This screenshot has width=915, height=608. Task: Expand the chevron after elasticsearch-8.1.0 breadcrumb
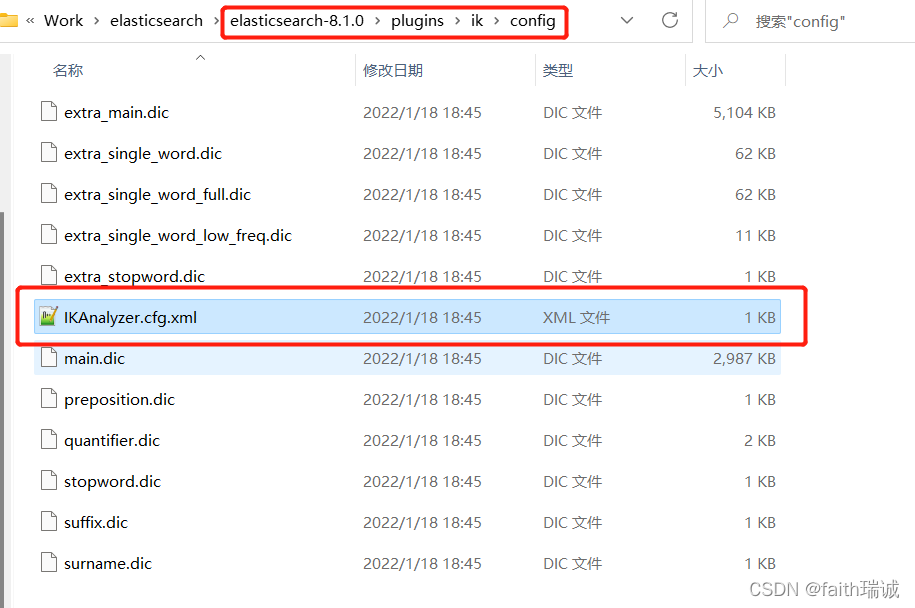pyautogui.click(x=378, y=21)
